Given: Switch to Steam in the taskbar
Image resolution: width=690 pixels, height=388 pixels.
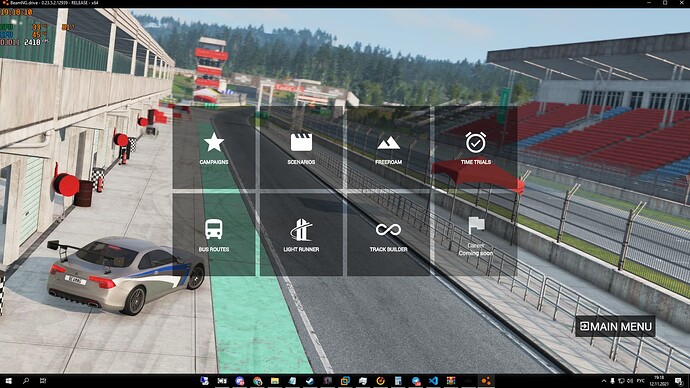Looking at the screenshot, I should [x=310, y=381].
